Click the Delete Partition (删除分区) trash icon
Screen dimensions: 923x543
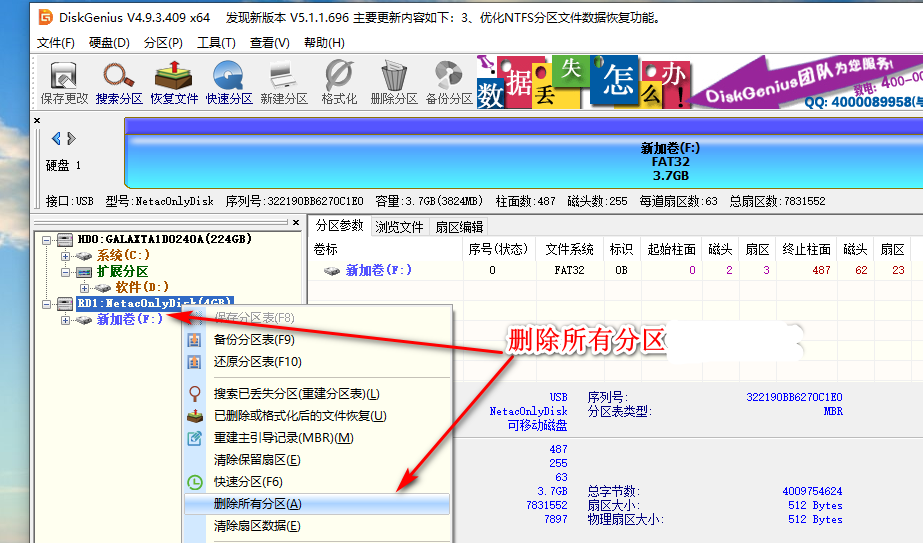pos(394,82)
